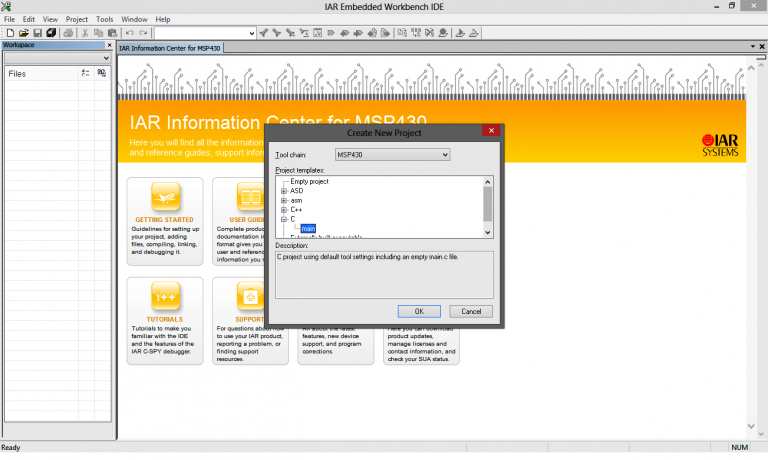Click the Getting Started airplane icon
Viewport: 768px width, 460px height.
coord(165,196)
